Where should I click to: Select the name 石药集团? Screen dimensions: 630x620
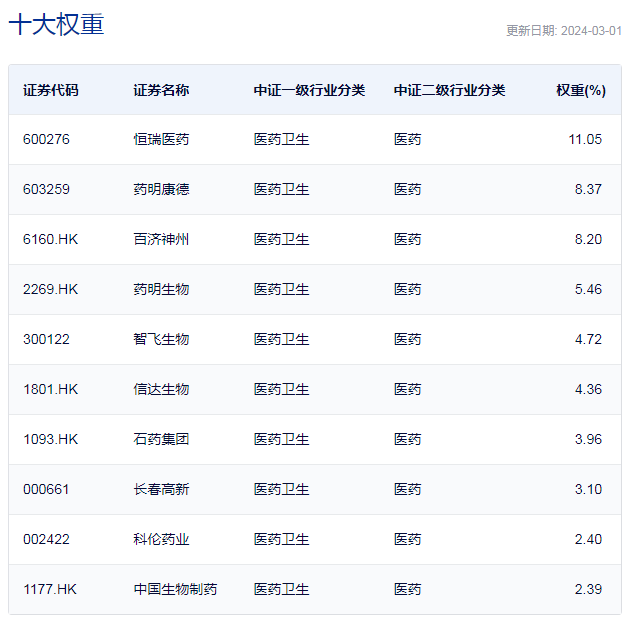161,439
